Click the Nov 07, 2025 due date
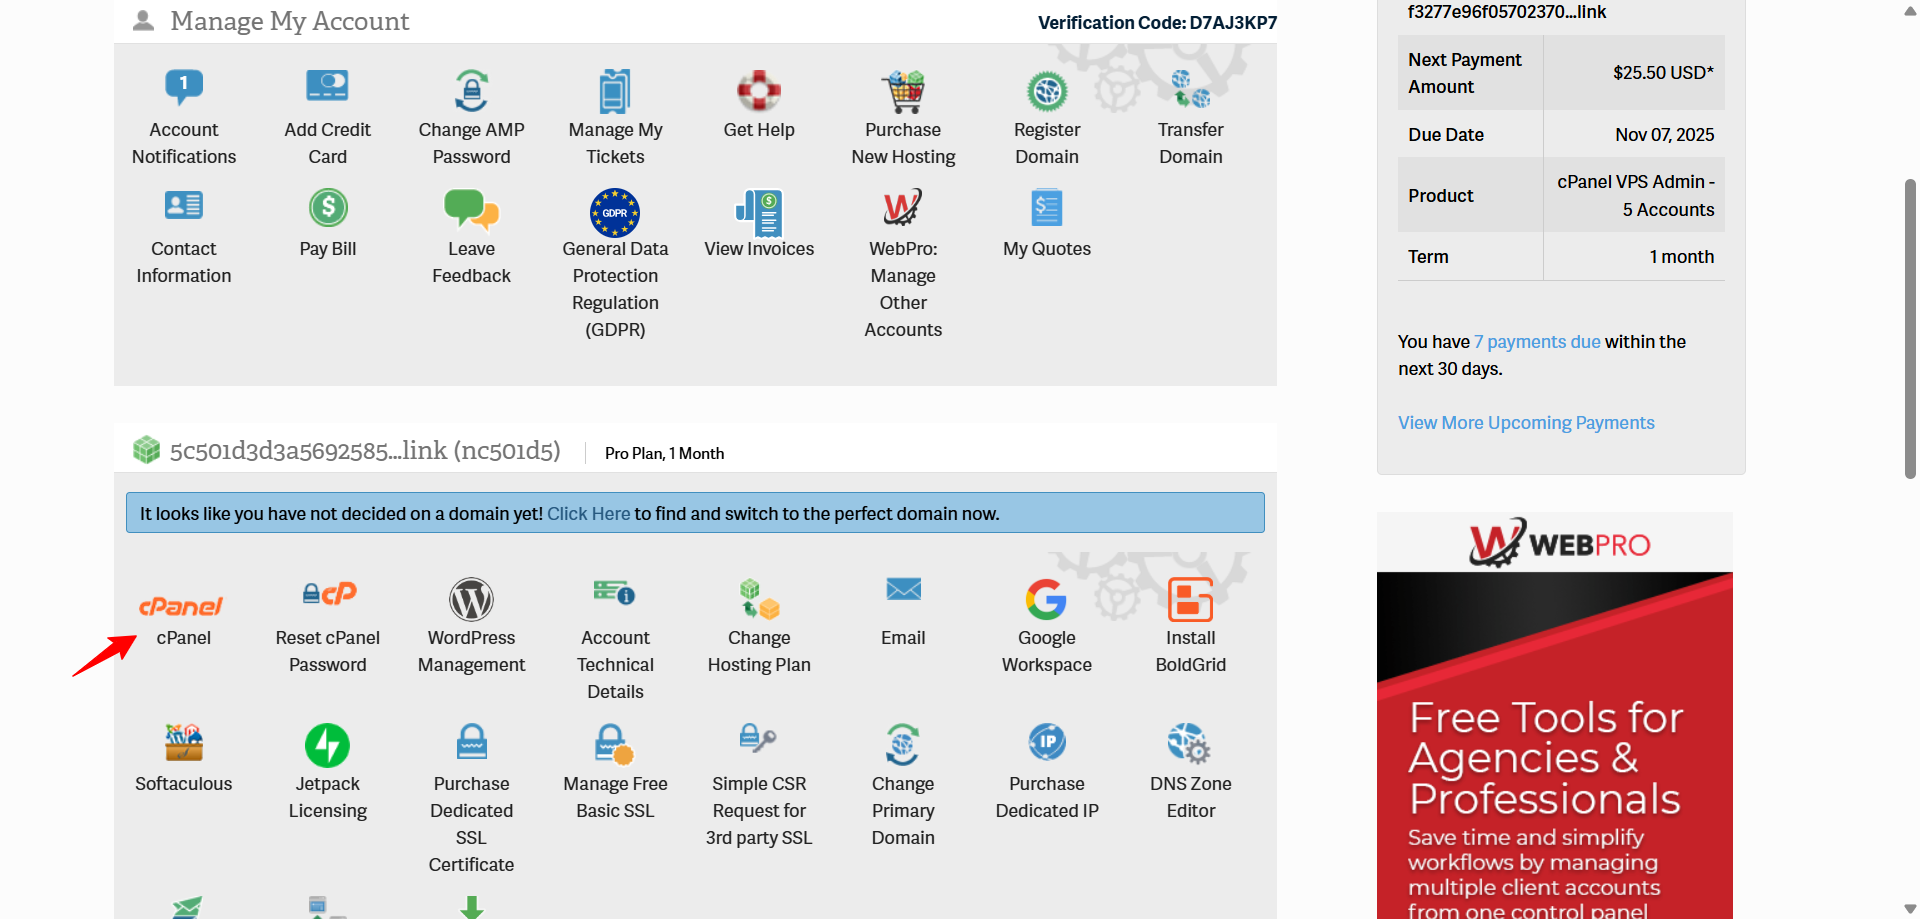 (x=1664, y=135)
